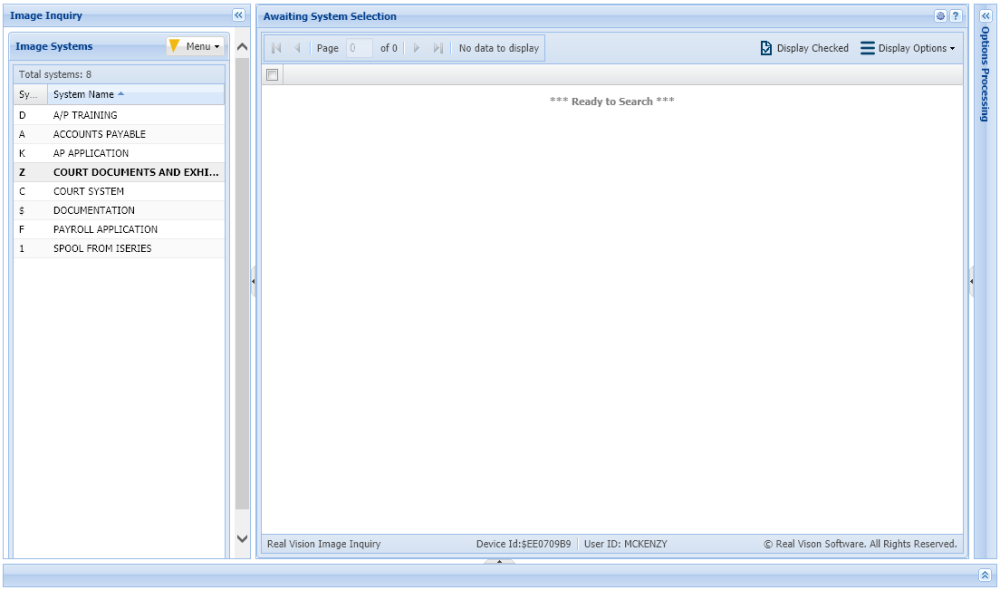This screenshot has width=1000, height=590.
Task: Click the scroll up arrow of systems list
Action: coord(242,47)
